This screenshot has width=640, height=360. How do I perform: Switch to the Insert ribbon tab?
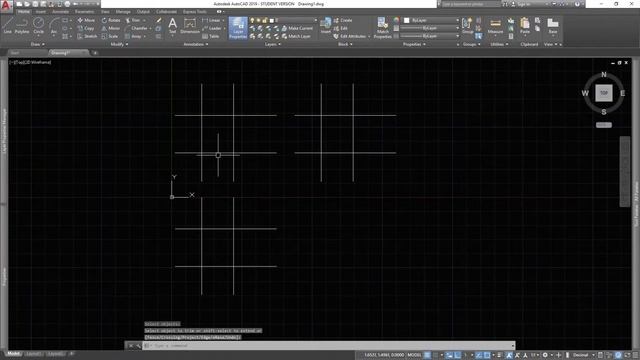tap(40, 11)
